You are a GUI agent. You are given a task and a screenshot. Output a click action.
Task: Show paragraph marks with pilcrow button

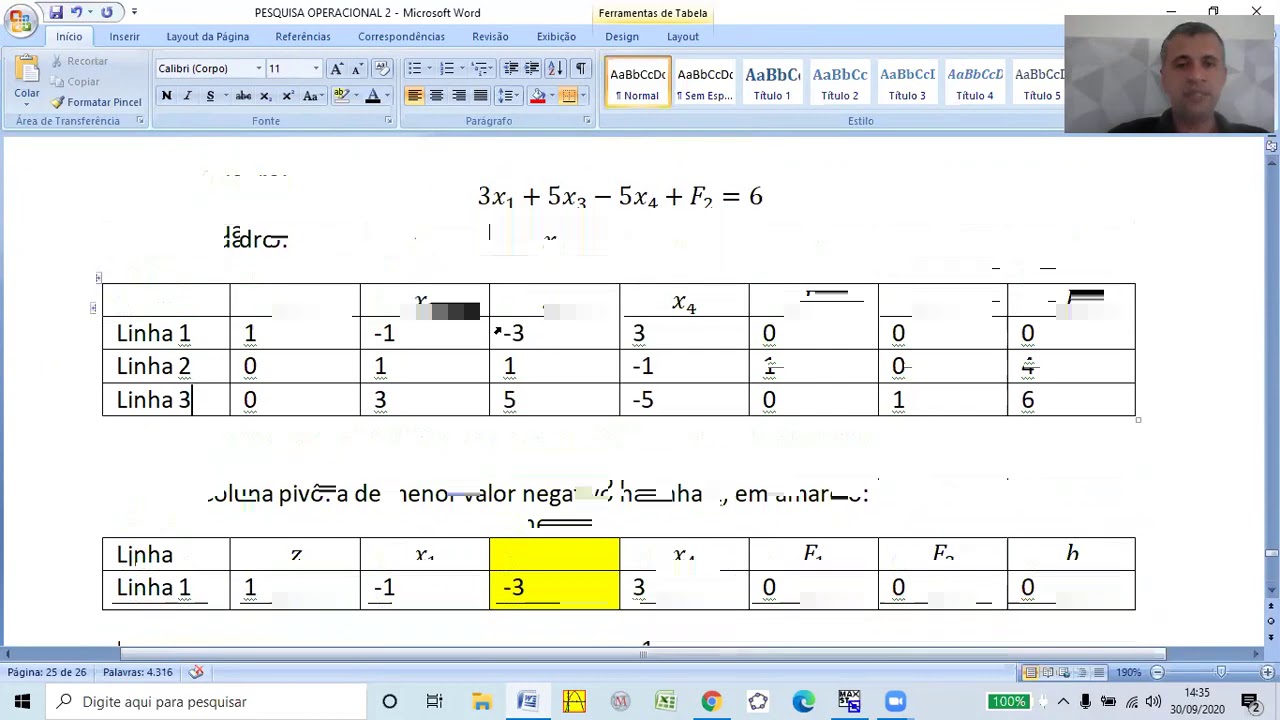(x=580, y=68)
